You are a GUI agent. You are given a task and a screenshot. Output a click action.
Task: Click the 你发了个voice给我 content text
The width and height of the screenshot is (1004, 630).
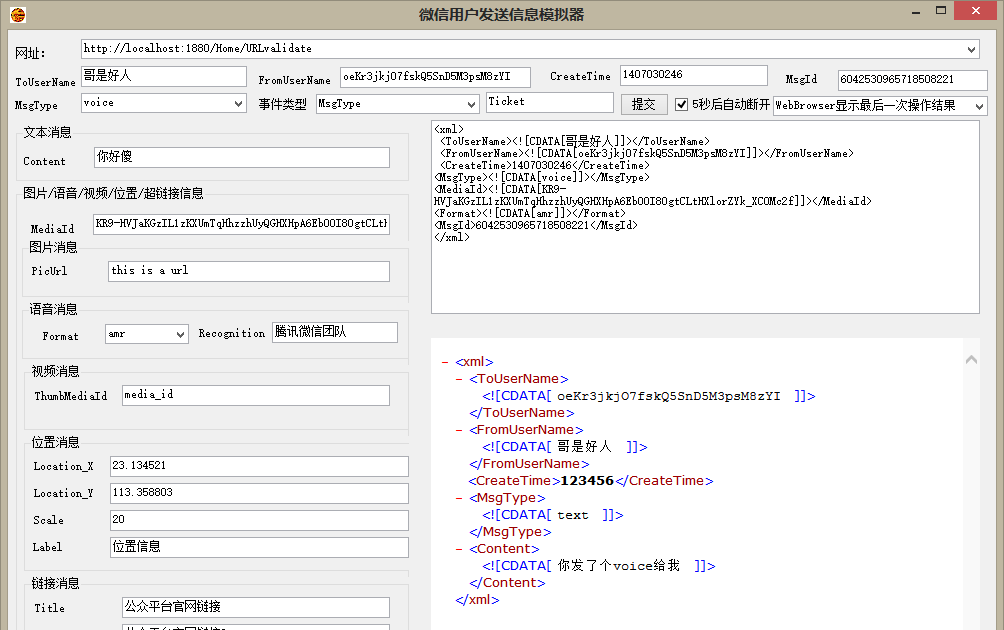click(x=619, y=566)
